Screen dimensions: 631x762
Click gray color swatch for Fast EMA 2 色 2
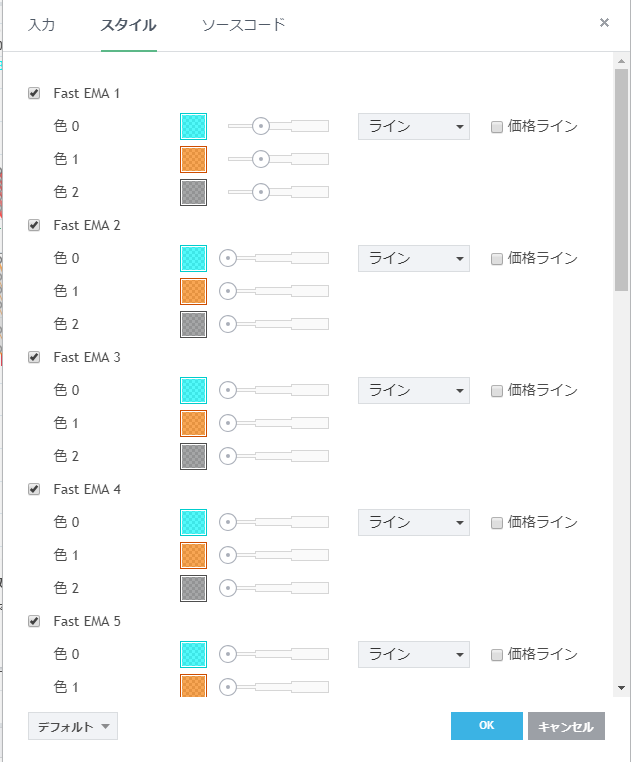pyautogui.click(x=193, y=324)
